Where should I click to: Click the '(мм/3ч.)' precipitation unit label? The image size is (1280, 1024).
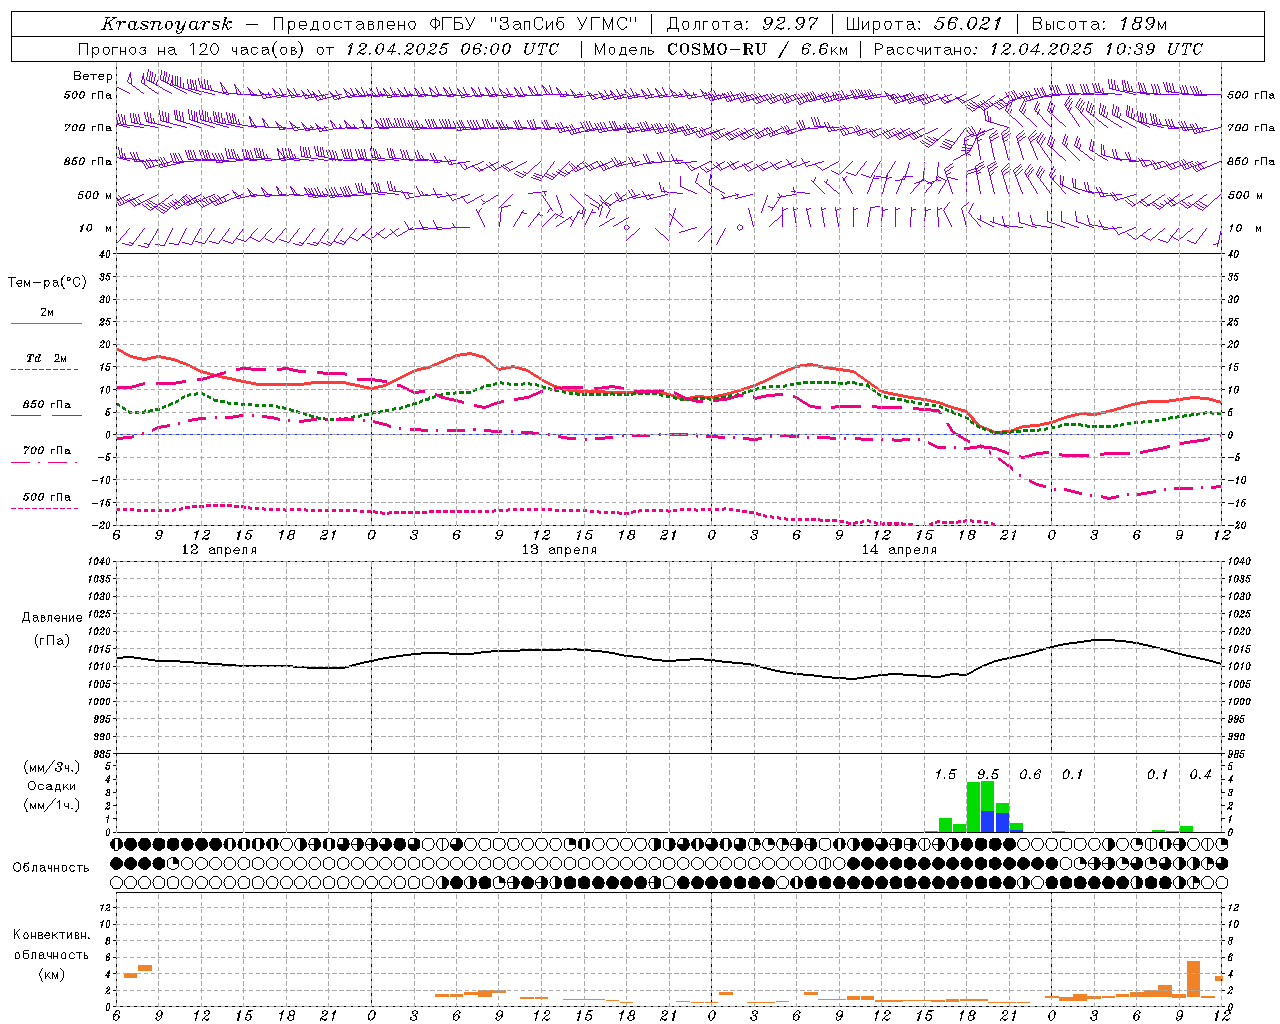(x=52, y=767)
